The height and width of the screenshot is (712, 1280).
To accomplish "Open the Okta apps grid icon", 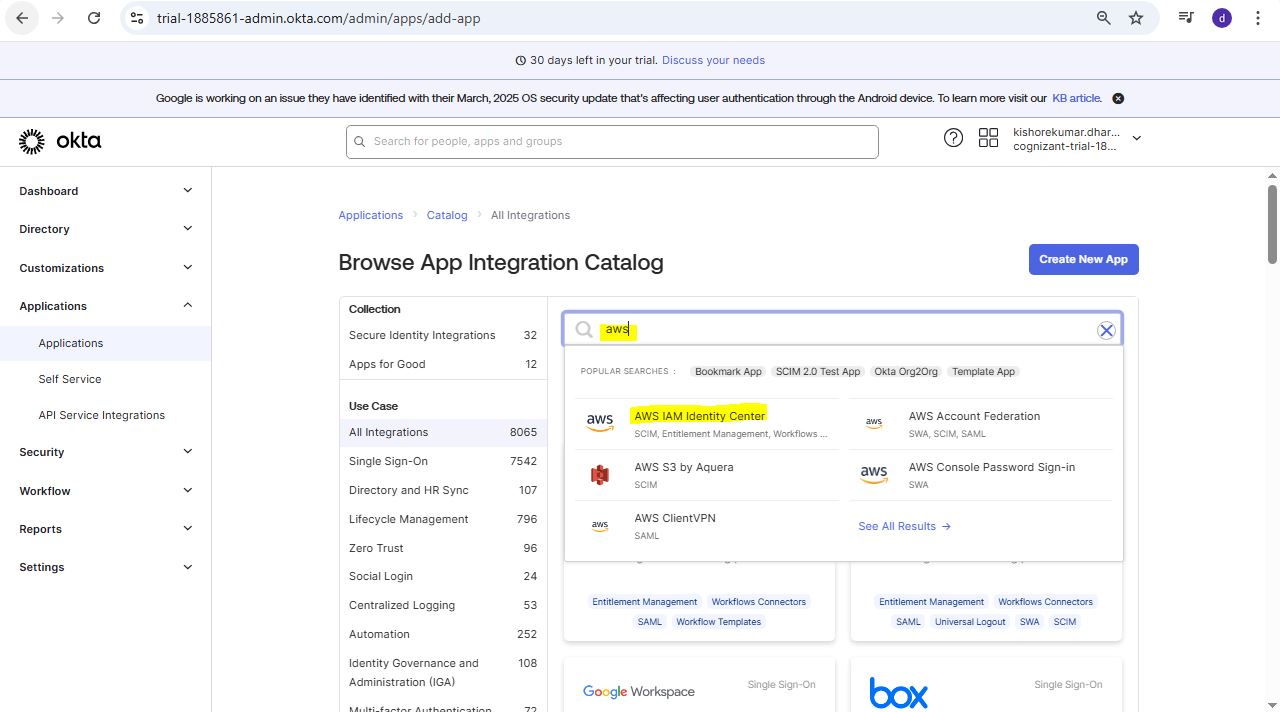I will (x=988, y=138).
